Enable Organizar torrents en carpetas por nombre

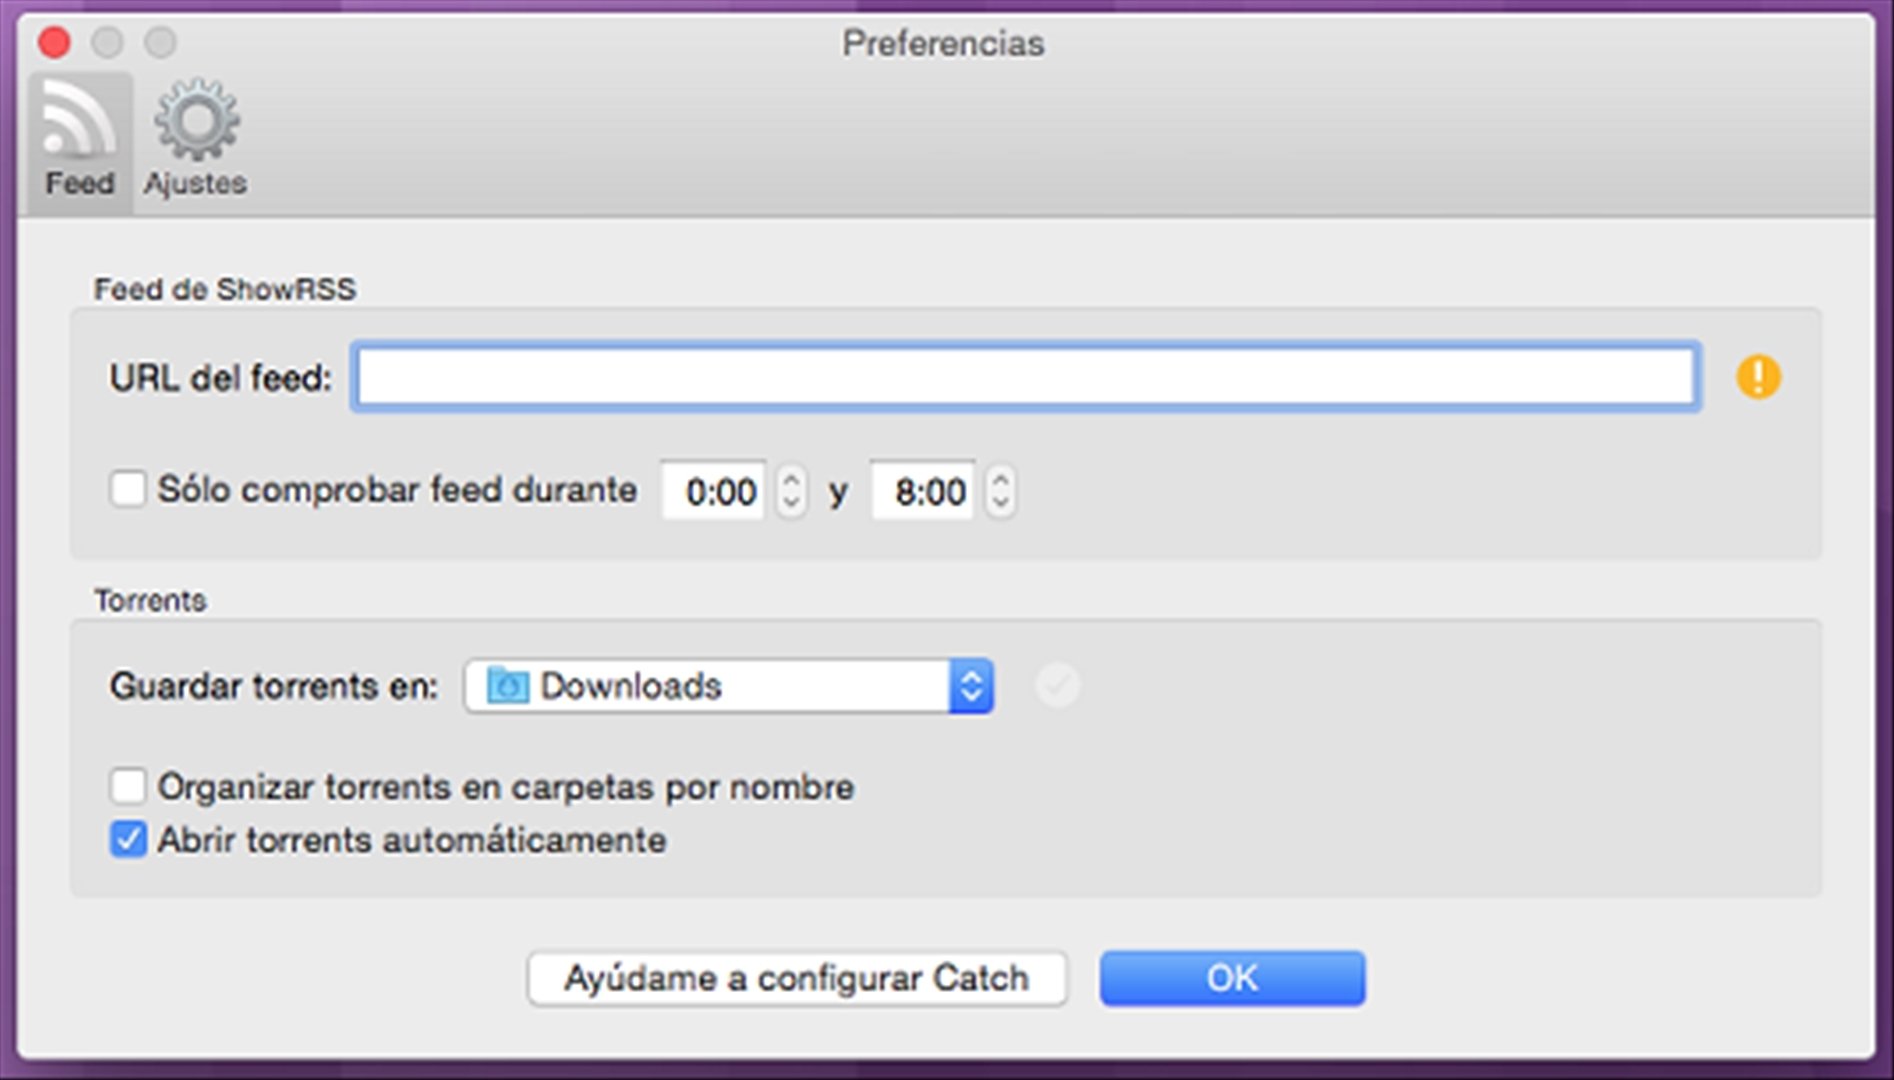[x=128, y=786]
